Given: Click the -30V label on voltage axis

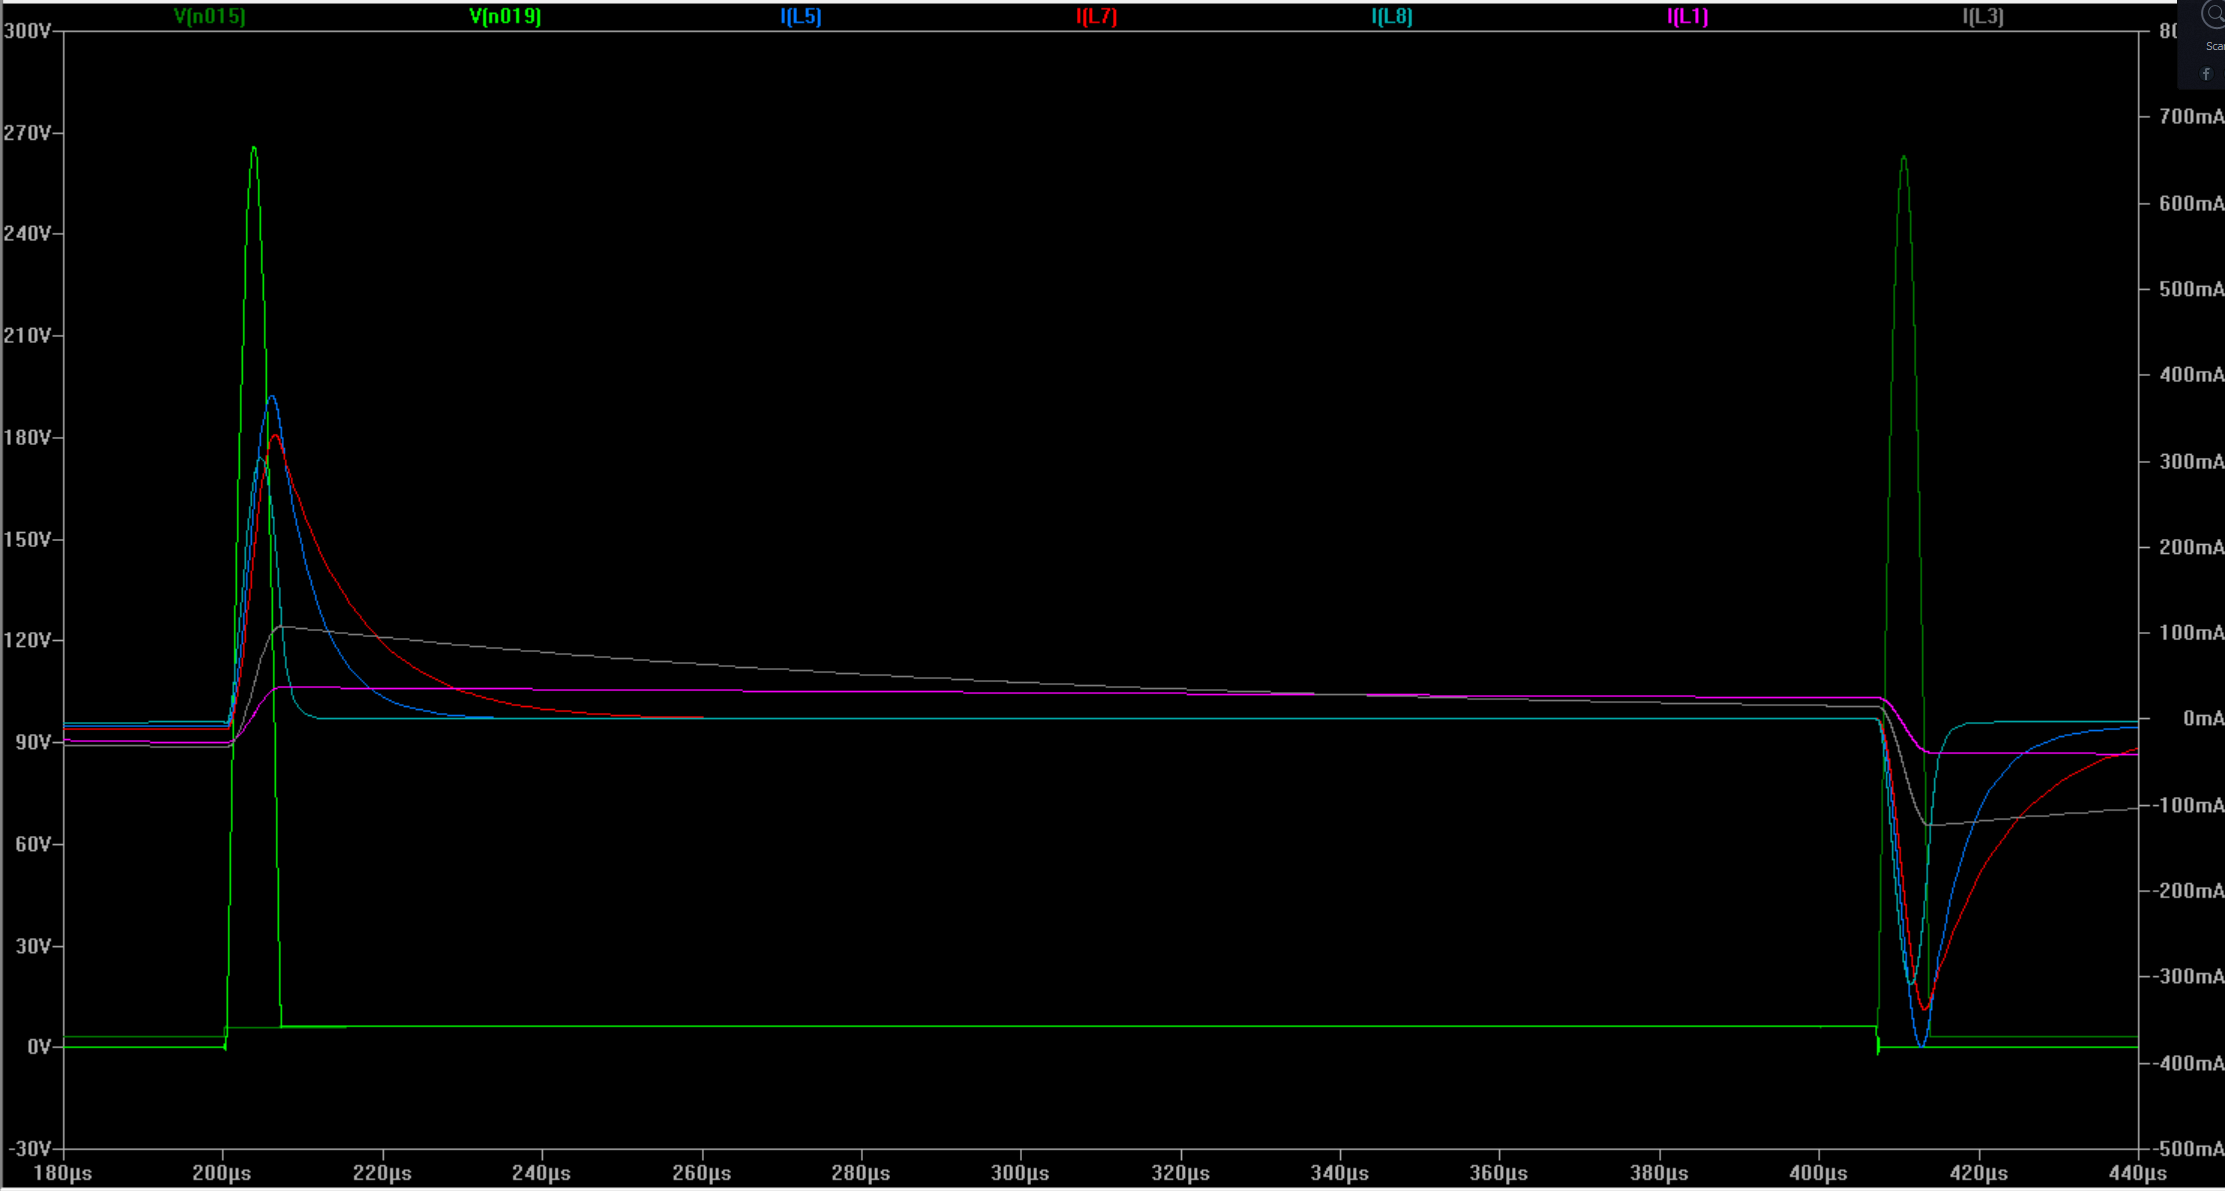Looking at the screenshot, I should click(x=28, y=1148).
